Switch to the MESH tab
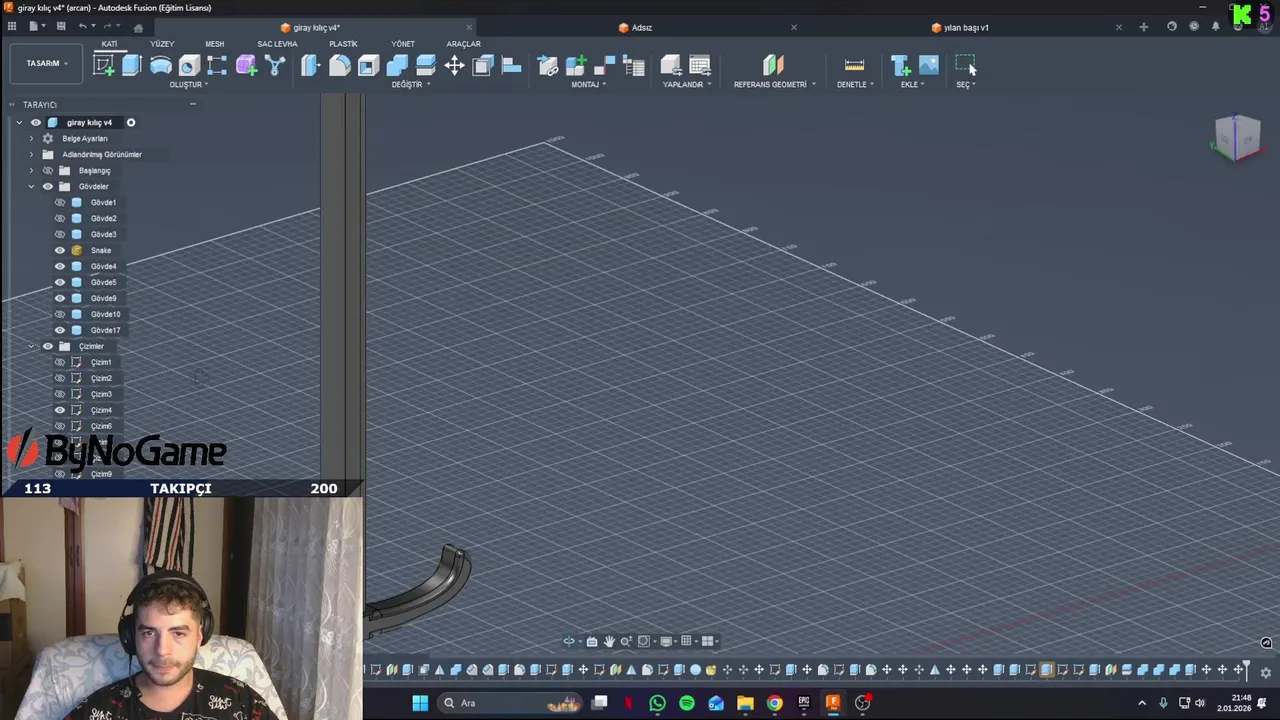The height and width of the screenshot is (720, 1280). (x=215, y=44)
